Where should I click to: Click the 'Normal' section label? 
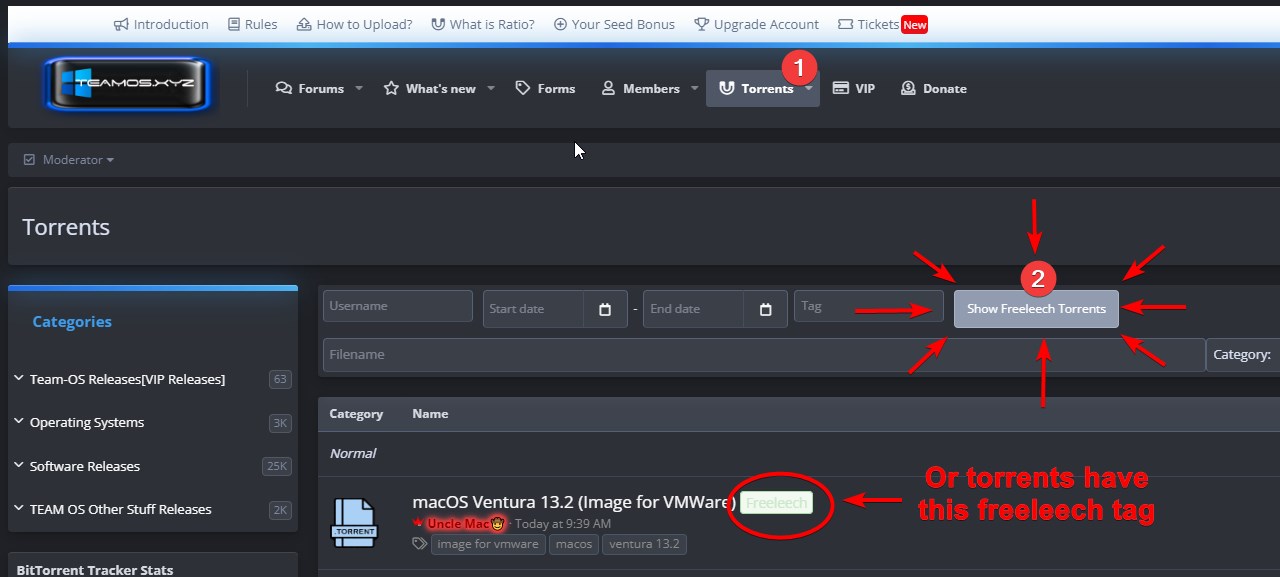click(353, 454)
